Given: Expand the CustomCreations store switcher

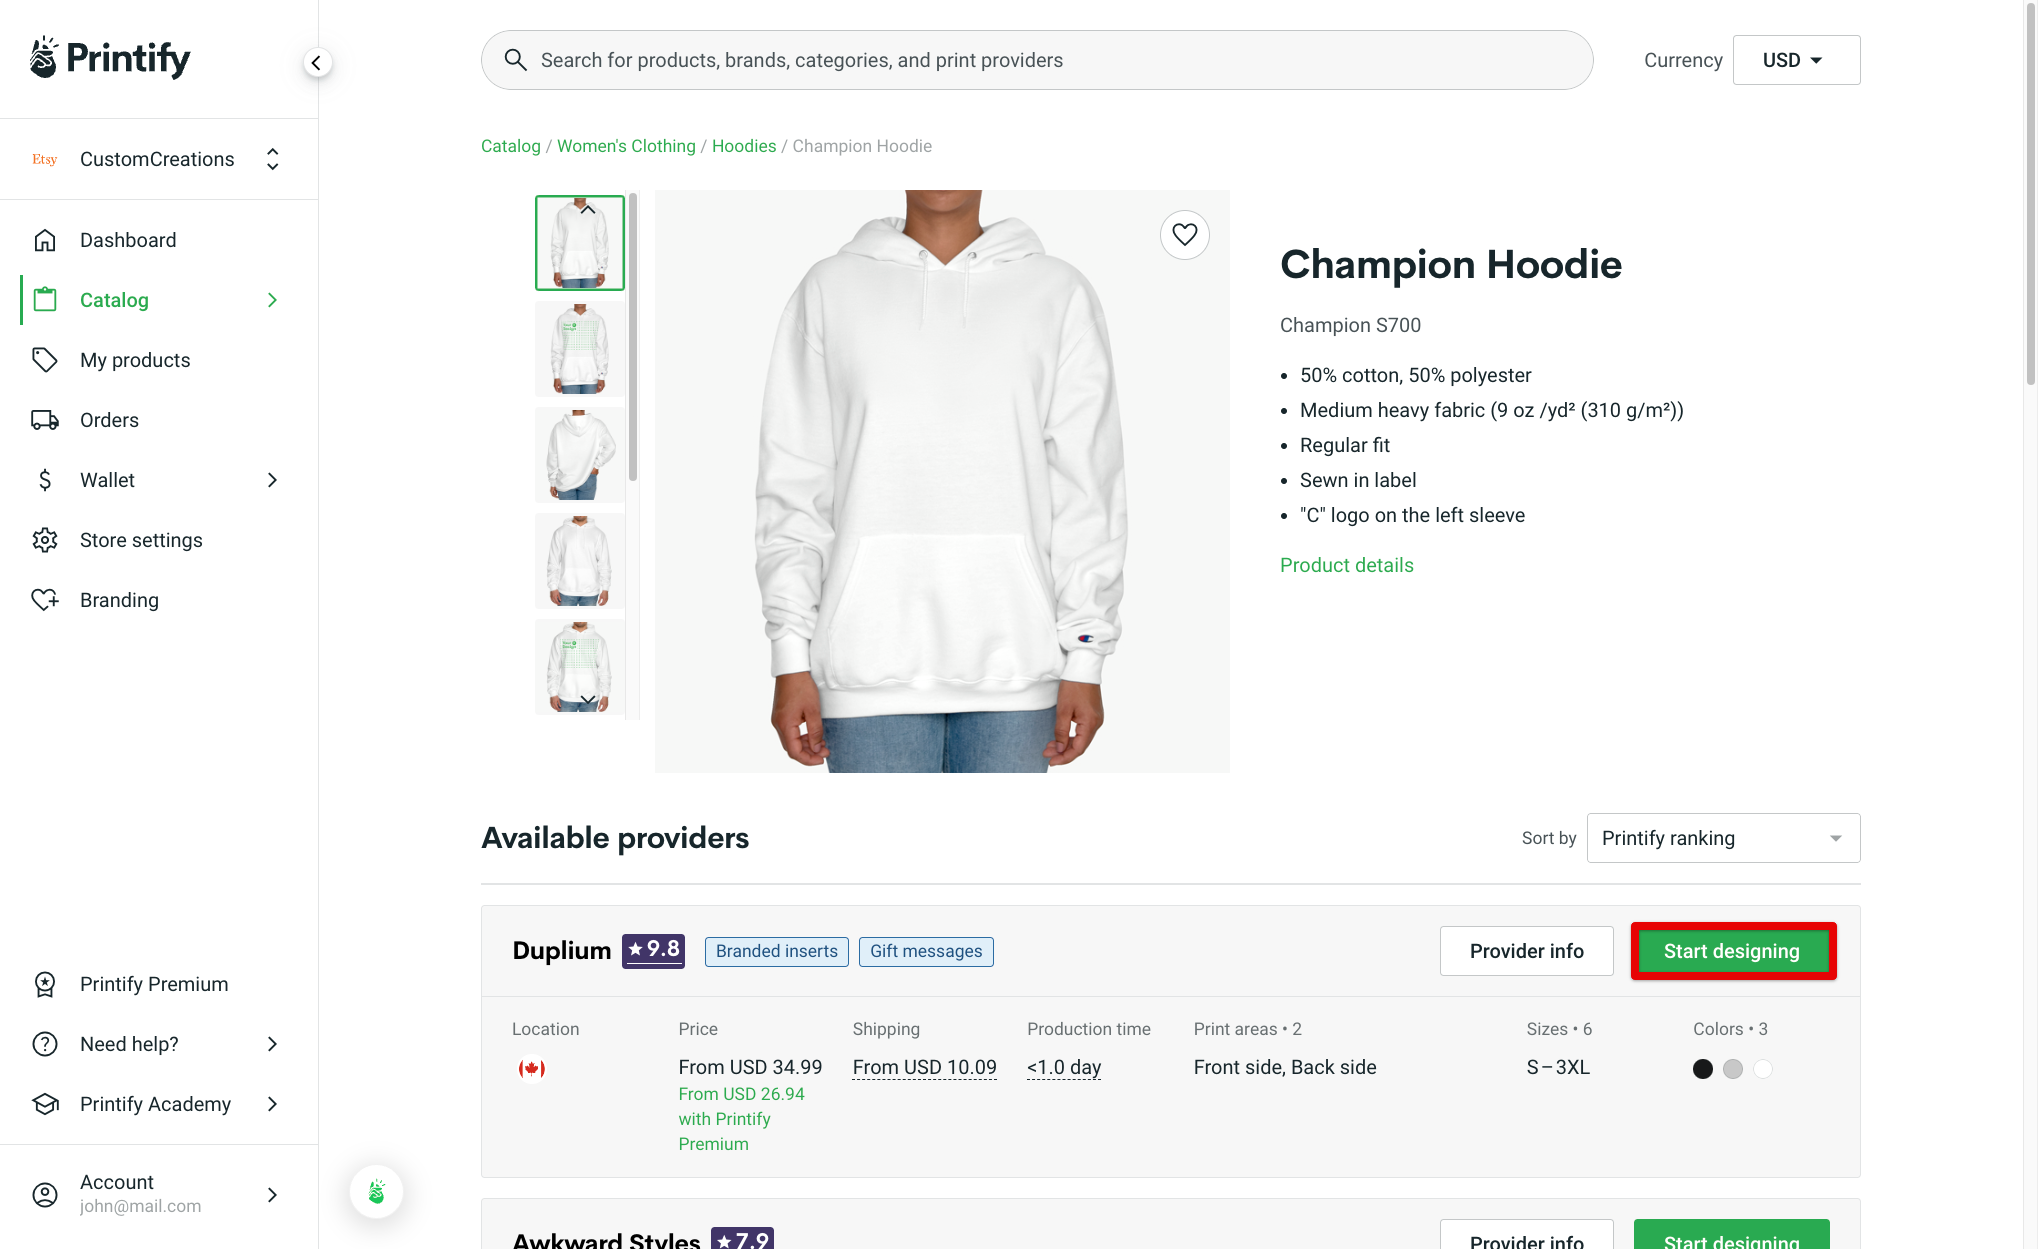Looking at the screenshot, I should click(272, 158).
